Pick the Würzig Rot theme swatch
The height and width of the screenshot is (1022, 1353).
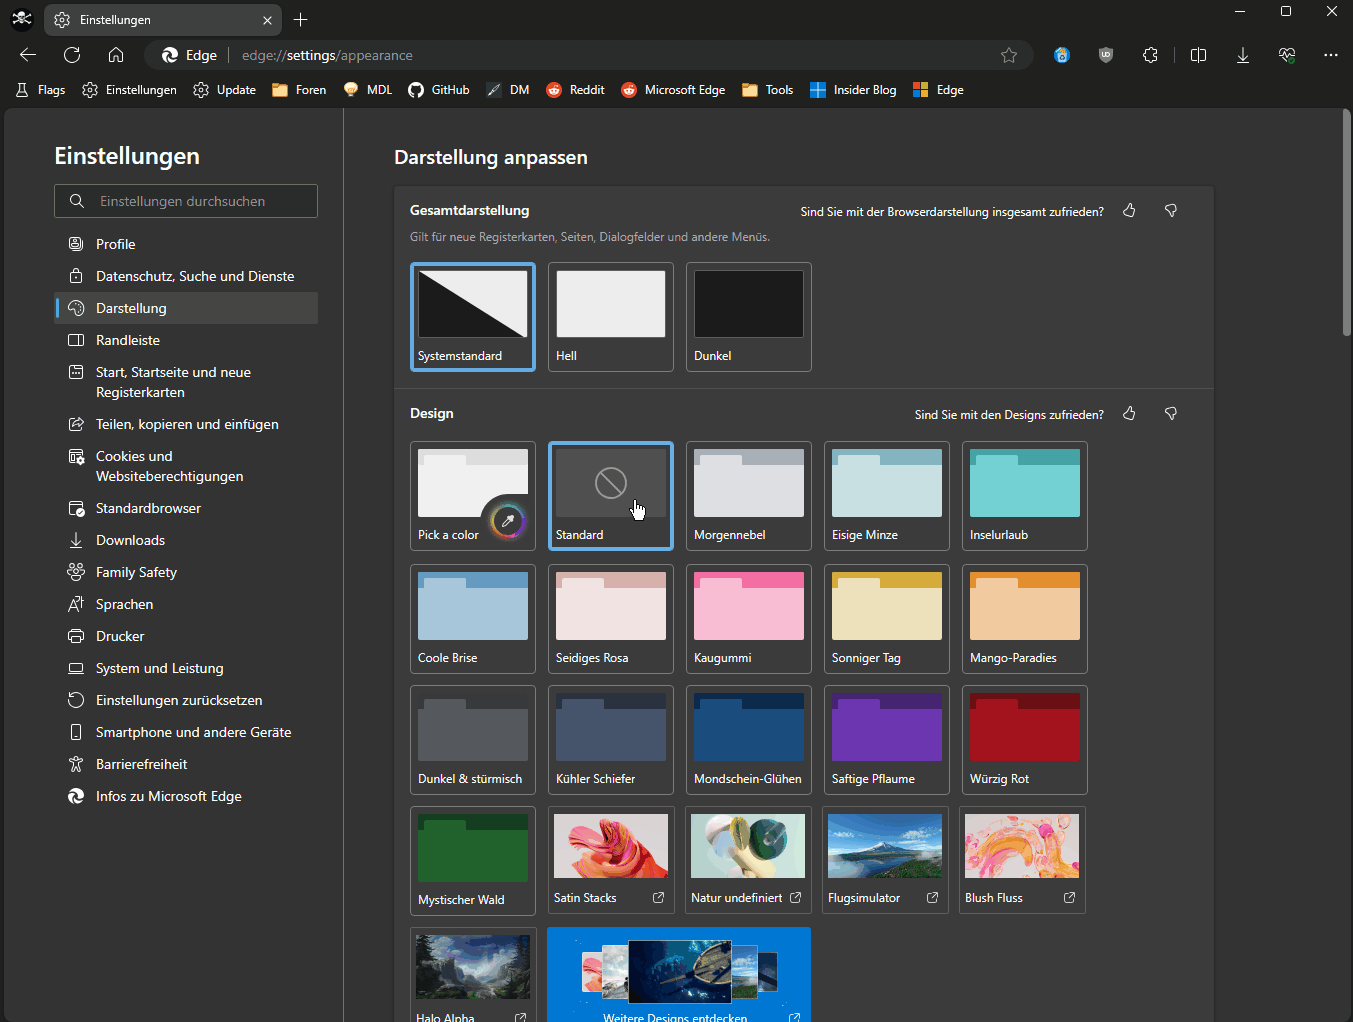click(1025, 740)
